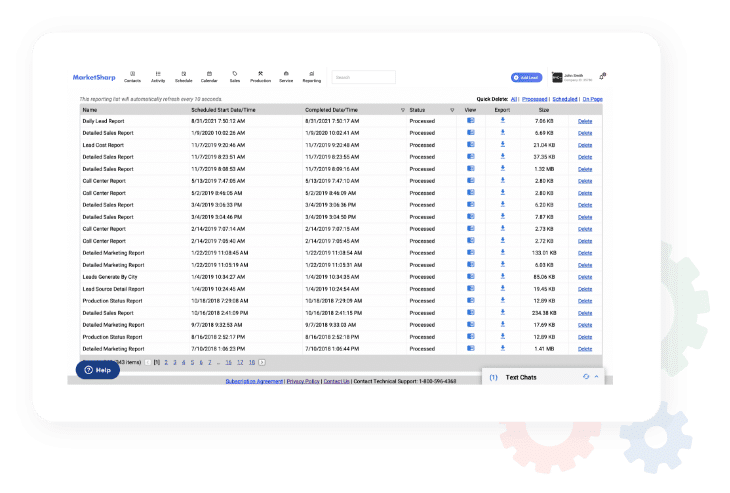This screenshot has height=493, width=730.
Task: View the Daily Lead Report
Action: click(x=471, y=120)
